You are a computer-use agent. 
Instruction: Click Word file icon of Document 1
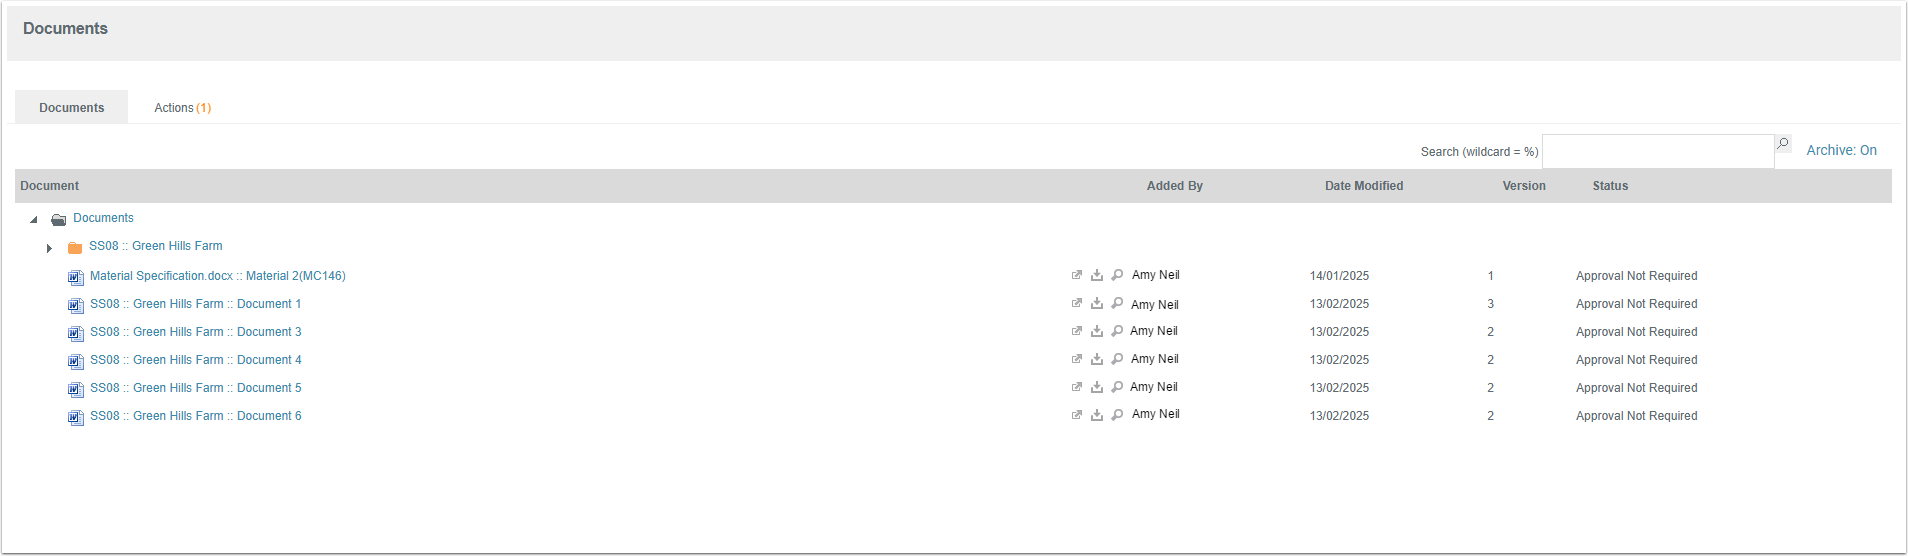coord(75,305)
